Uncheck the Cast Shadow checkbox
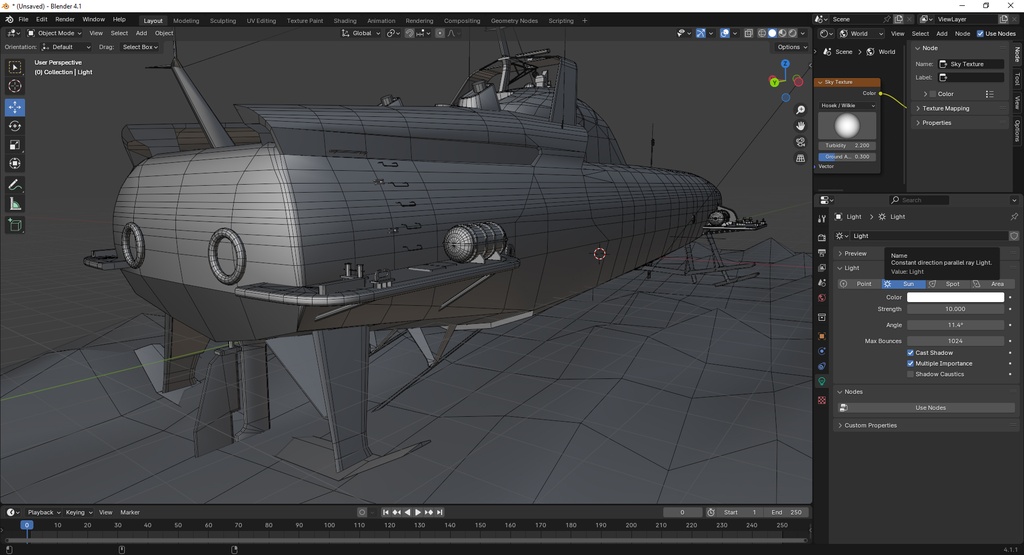 tap(910, 353)
